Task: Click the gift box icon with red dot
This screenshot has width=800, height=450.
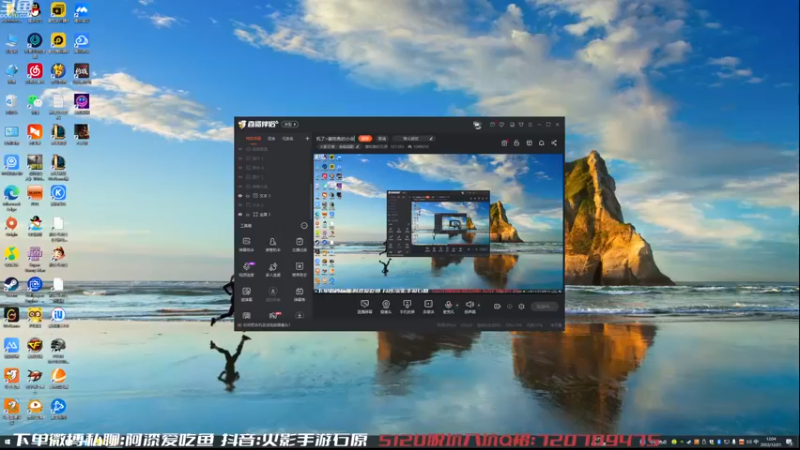Action: 504,143
